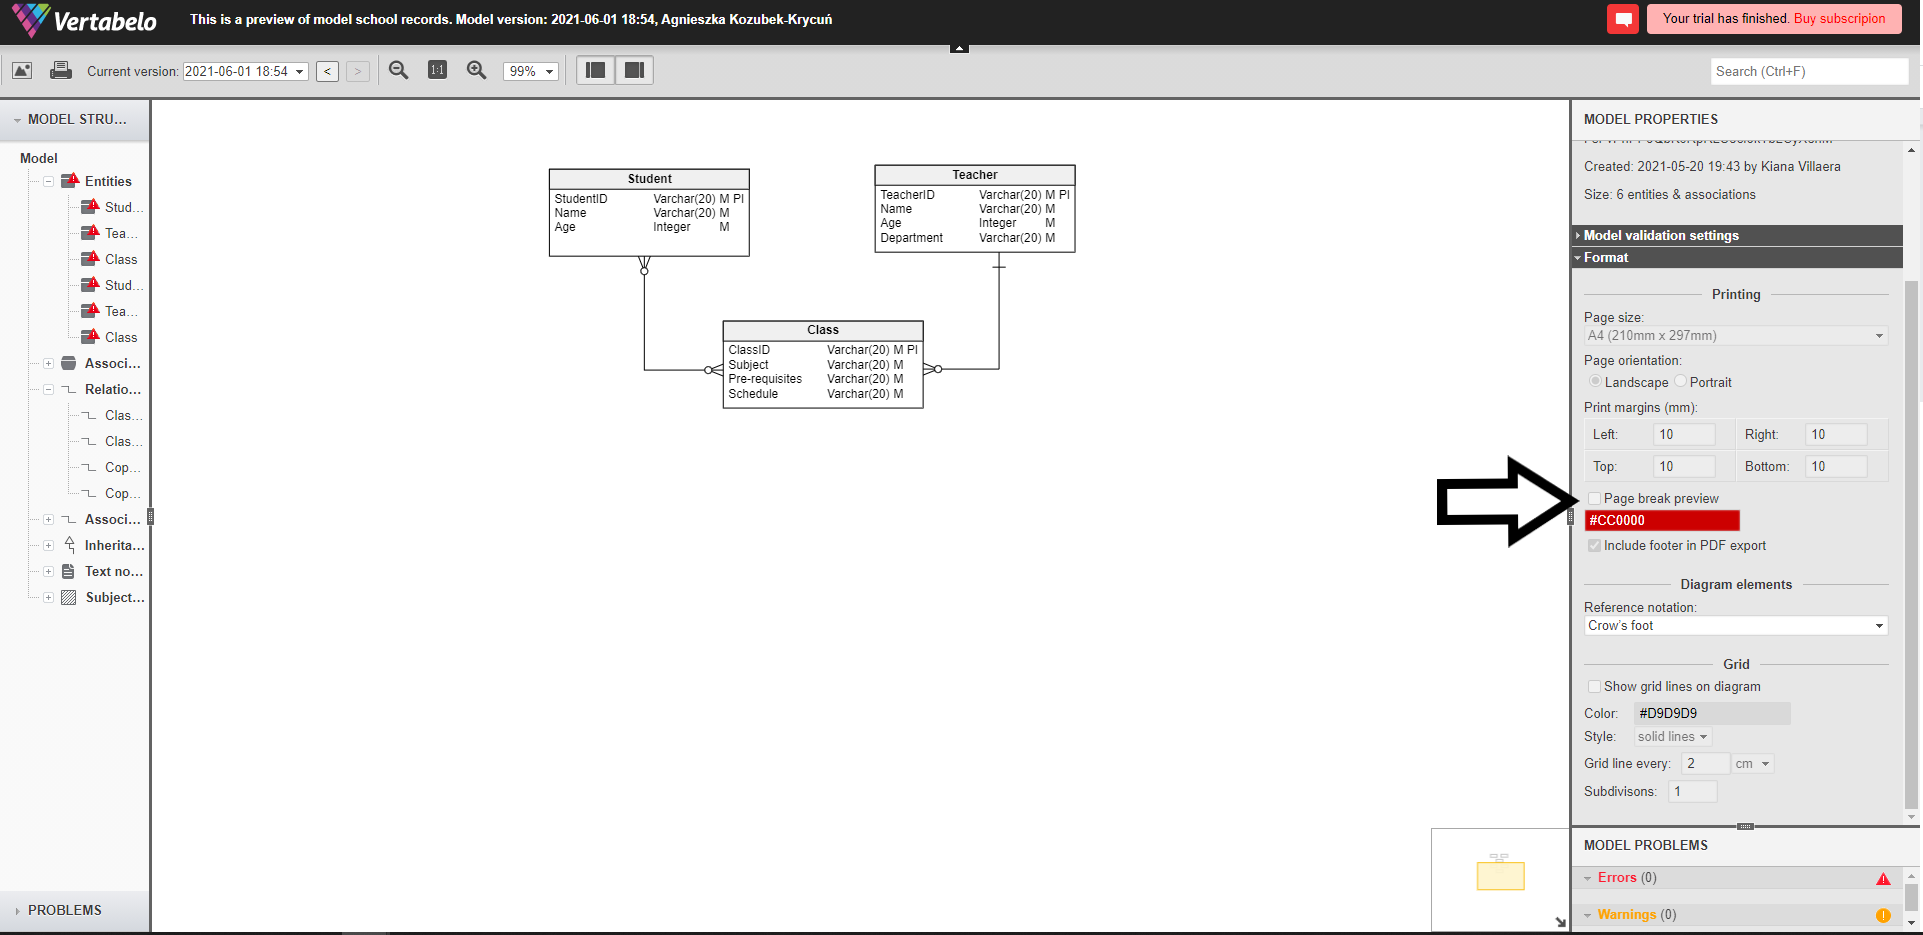Image resolution: width=1923 pixels, height=935 pixels.
Task: Toggle the right panel layout icon
Action: [634, 70]
